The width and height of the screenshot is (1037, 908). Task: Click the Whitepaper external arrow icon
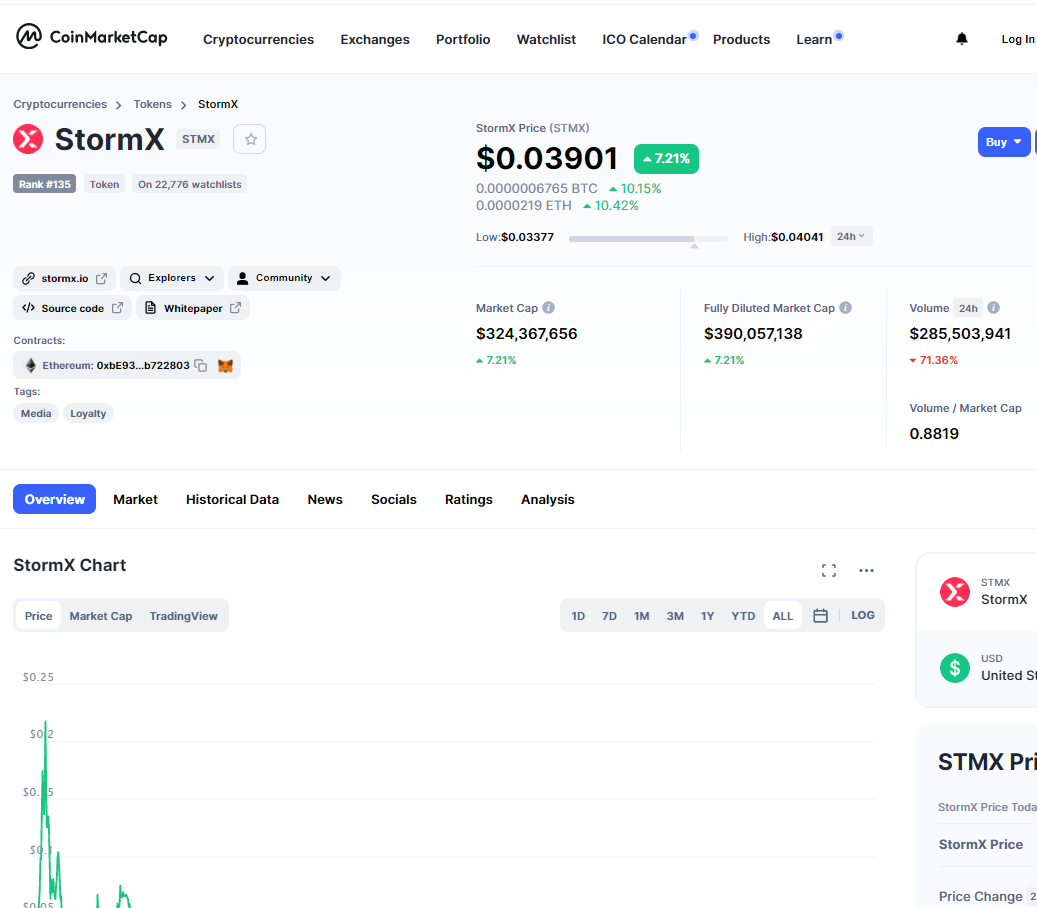235,308
